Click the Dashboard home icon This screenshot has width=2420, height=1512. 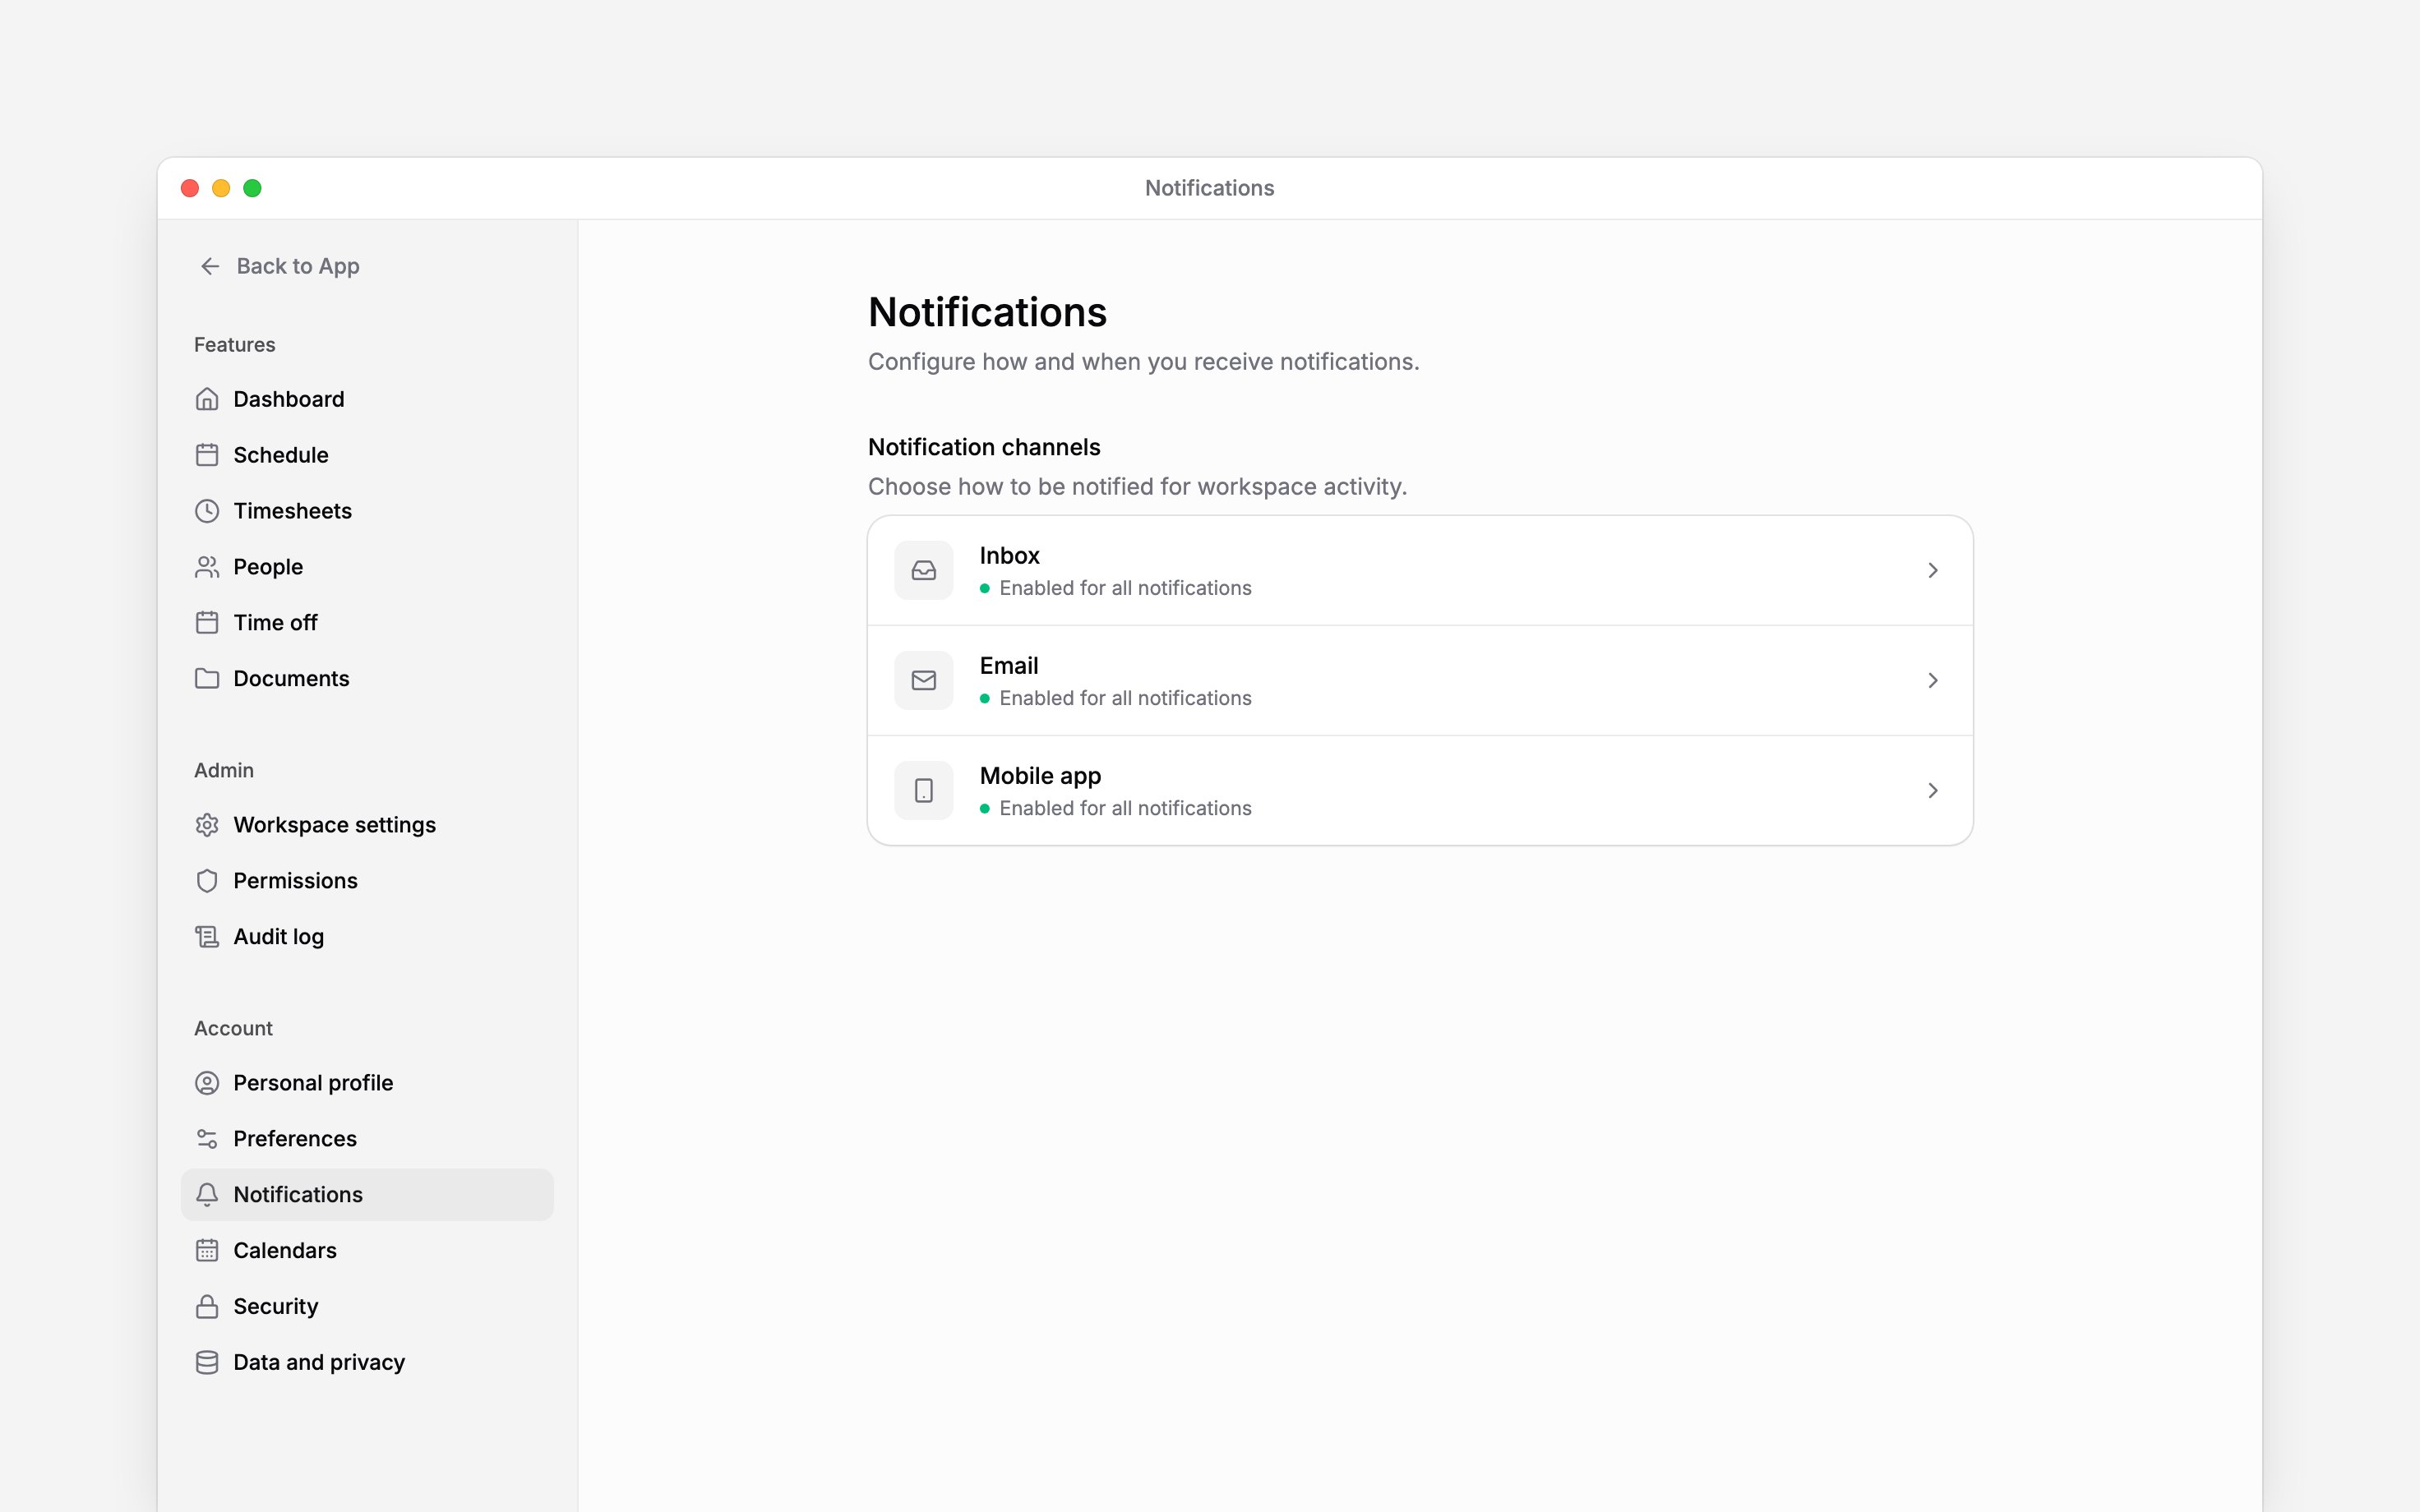(x=207, y=399)
